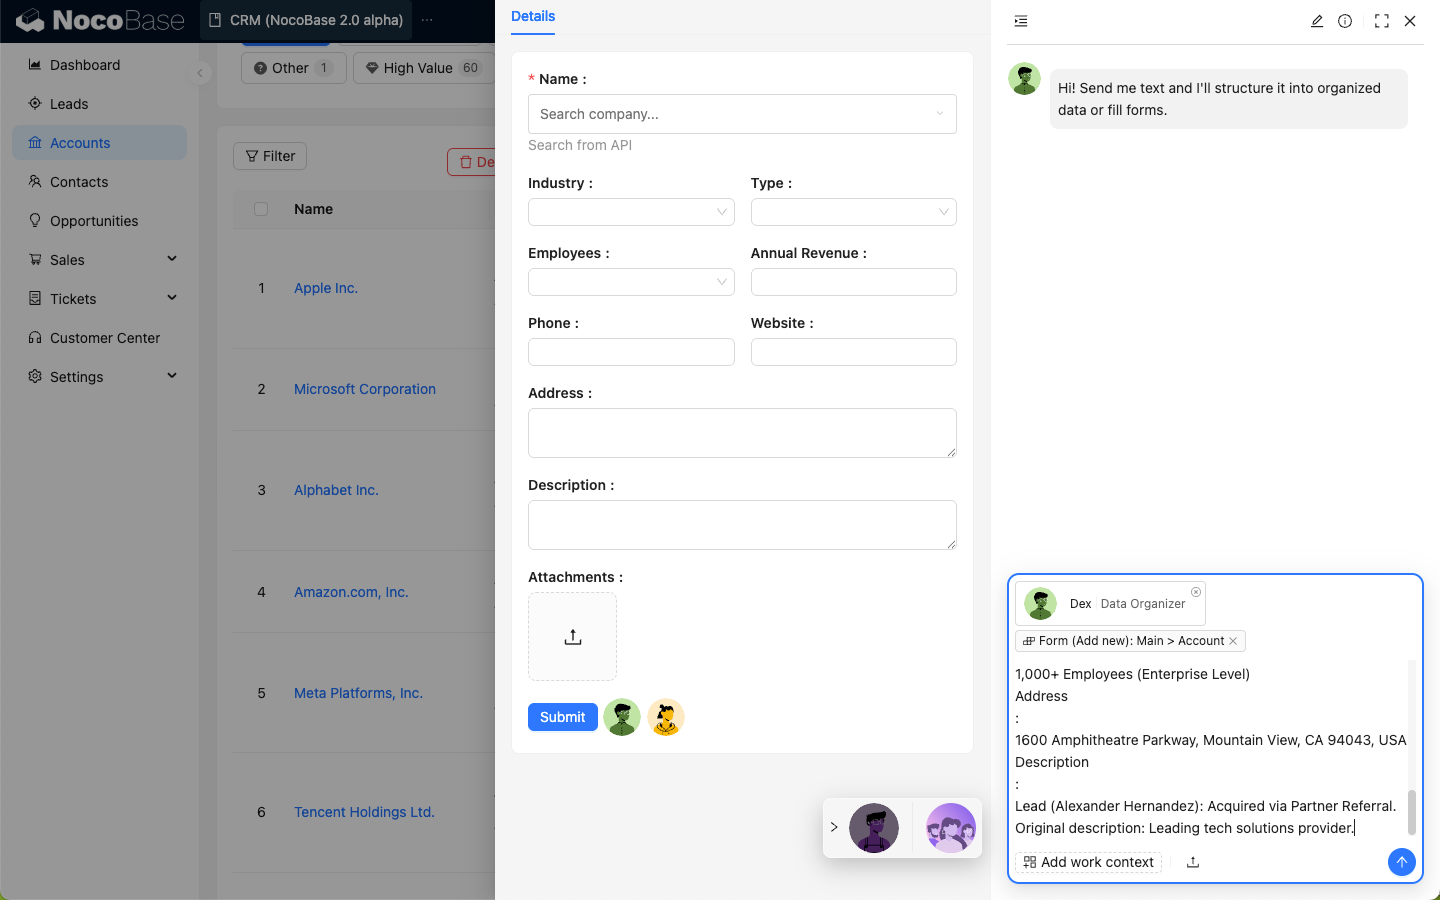Remove the Form Account context tag
Viewport: 1440px width, 900px height.
(1233, 641)
